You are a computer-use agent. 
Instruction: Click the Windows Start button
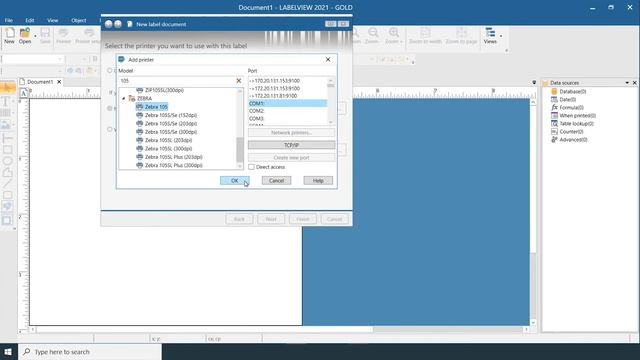pos(8,352)
